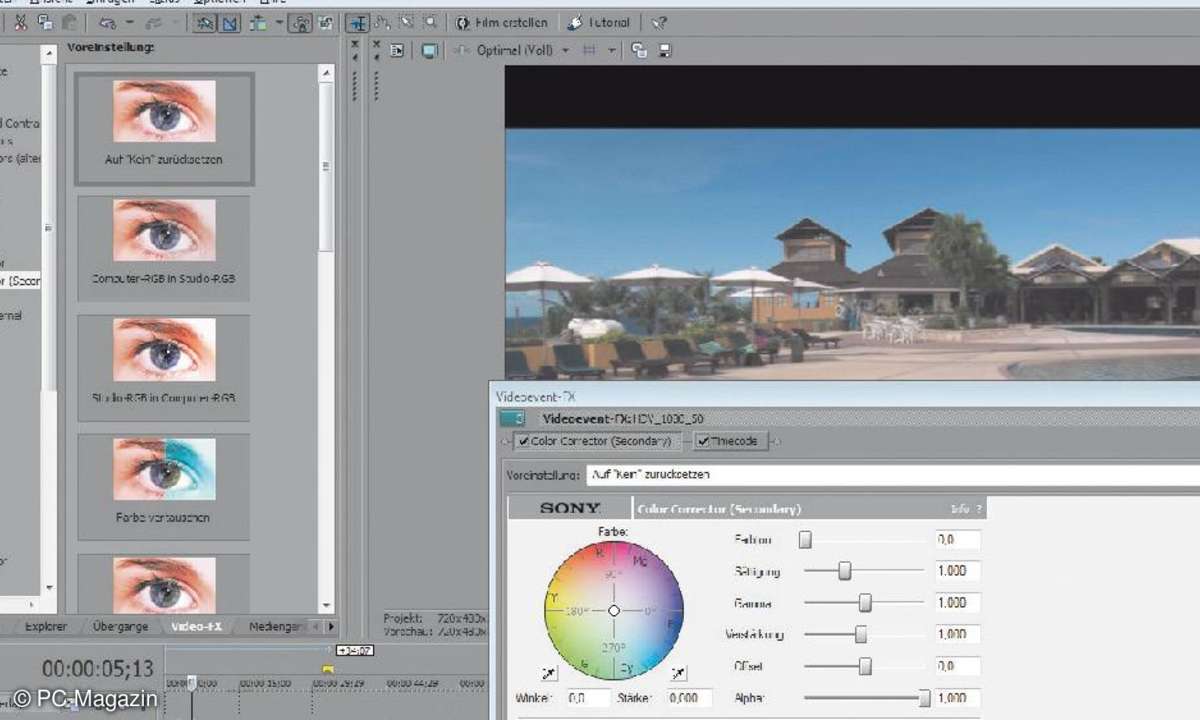
Task: Click the Project Video Properties icon in preview
Action: click(397, 50)
